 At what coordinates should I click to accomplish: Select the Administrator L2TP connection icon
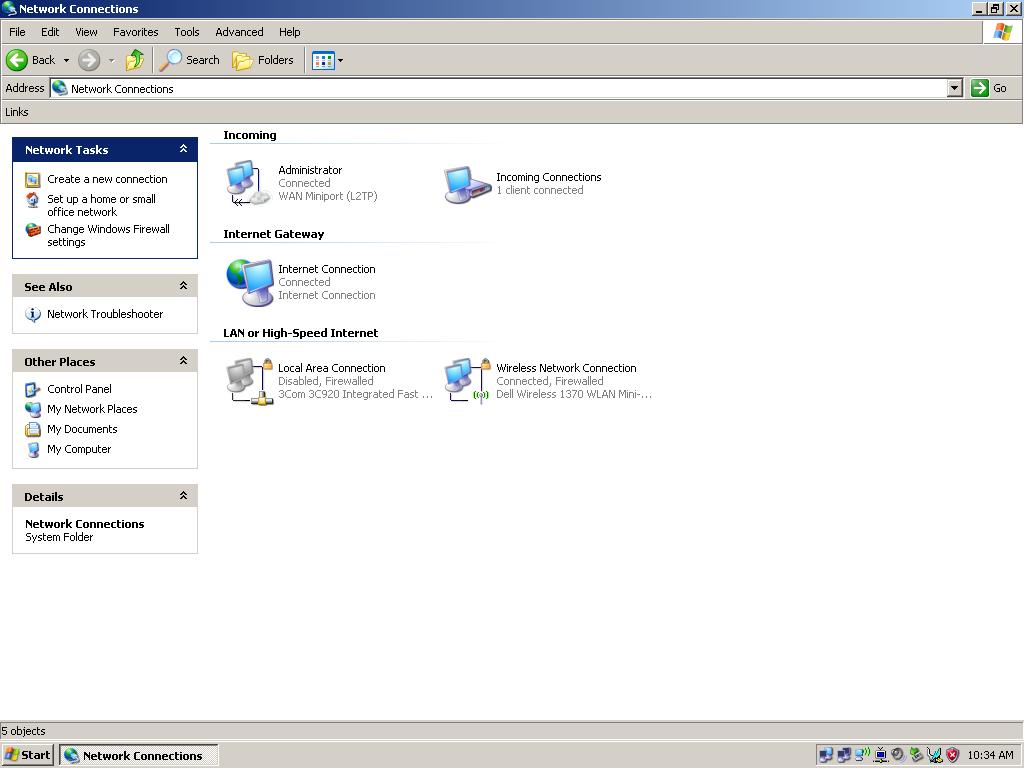(248, 183)
